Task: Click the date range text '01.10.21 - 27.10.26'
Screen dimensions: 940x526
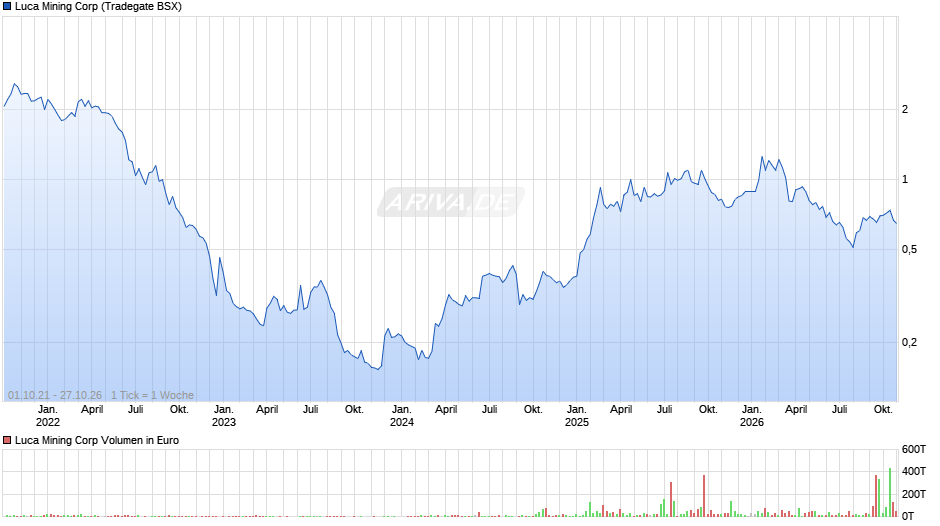Action: click(55, 395)
